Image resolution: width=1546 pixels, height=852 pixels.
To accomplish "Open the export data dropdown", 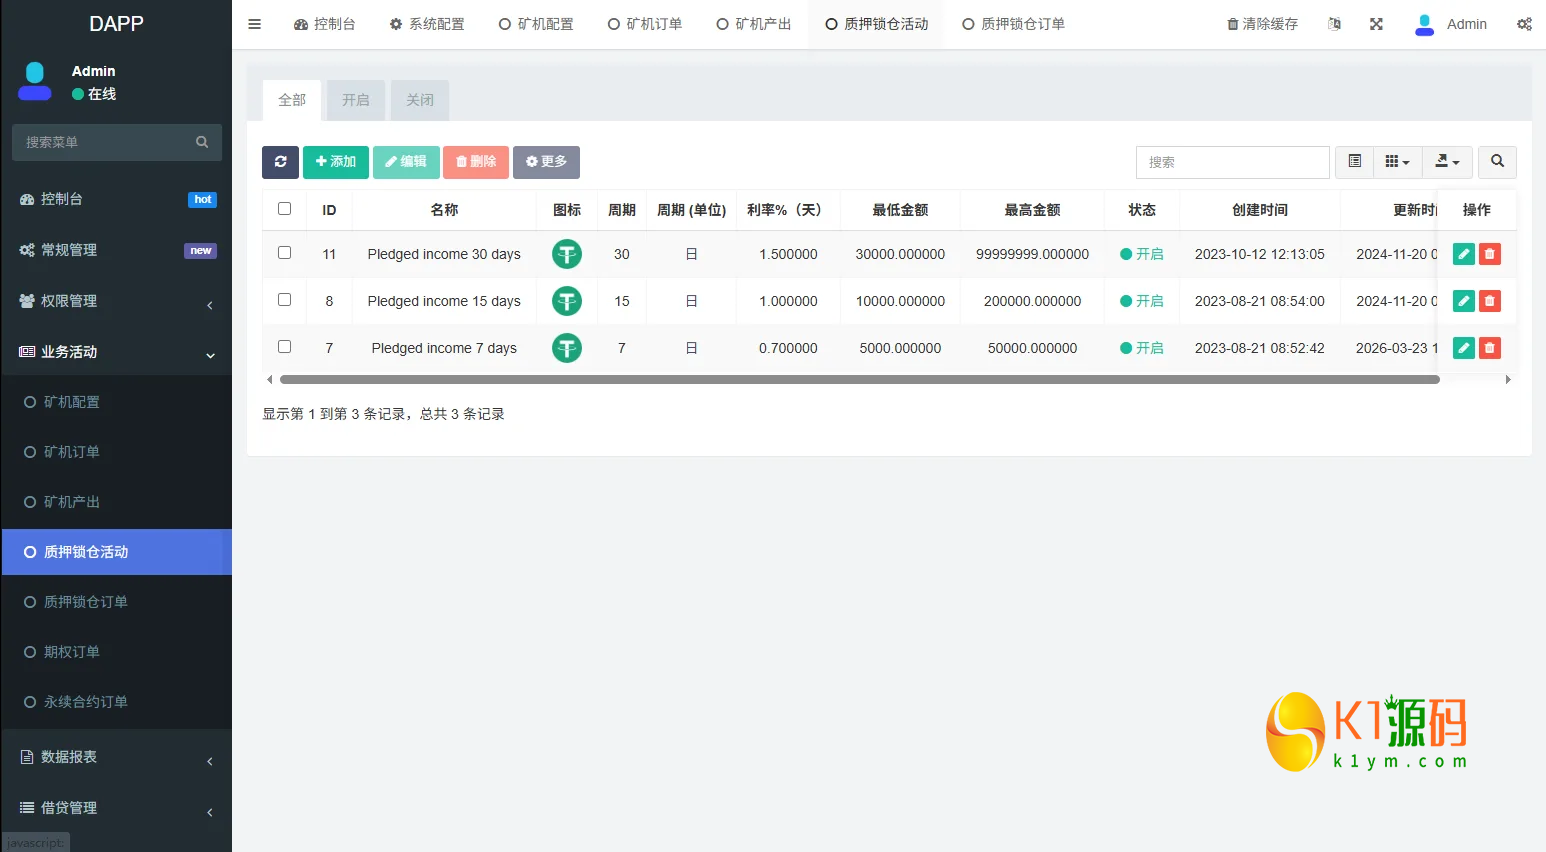I will pyautogui.click(x=1447, y=162).
